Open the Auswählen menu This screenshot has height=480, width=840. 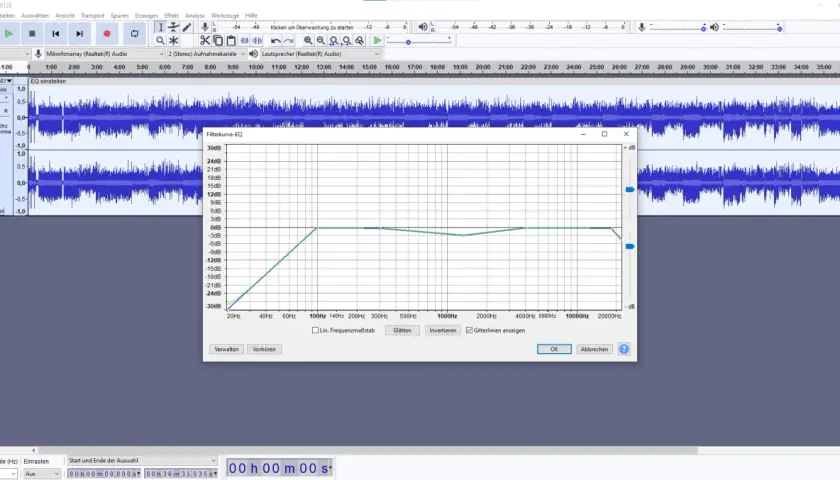click(35, 16)
